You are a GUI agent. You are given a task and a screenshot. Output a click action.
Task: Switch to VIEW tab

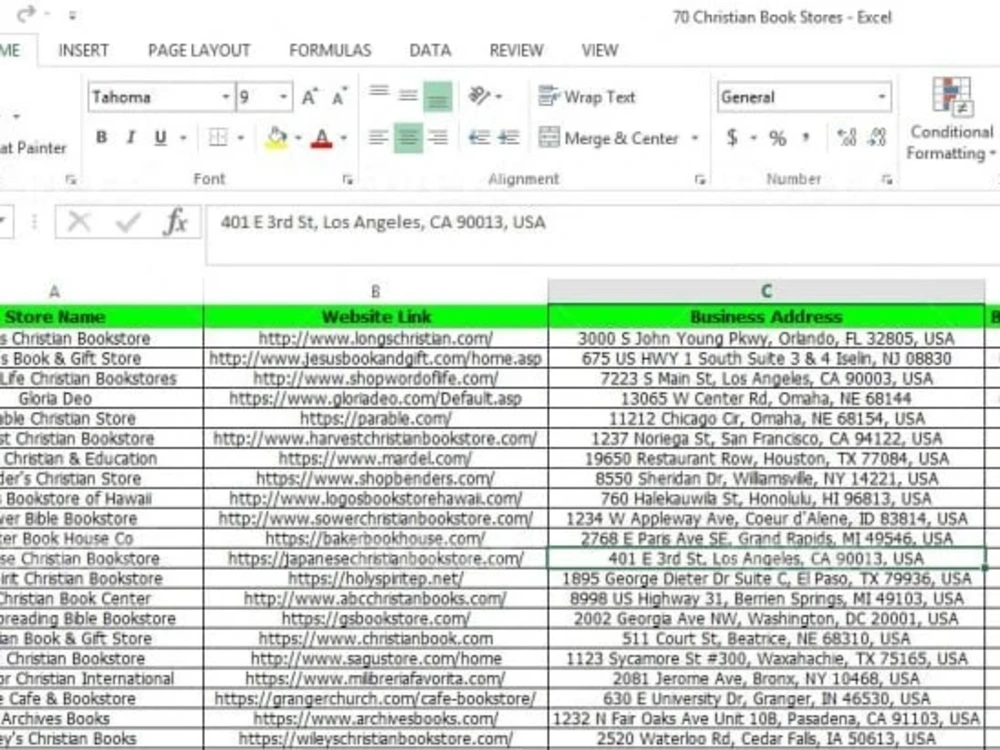click(x=599, y=50)
